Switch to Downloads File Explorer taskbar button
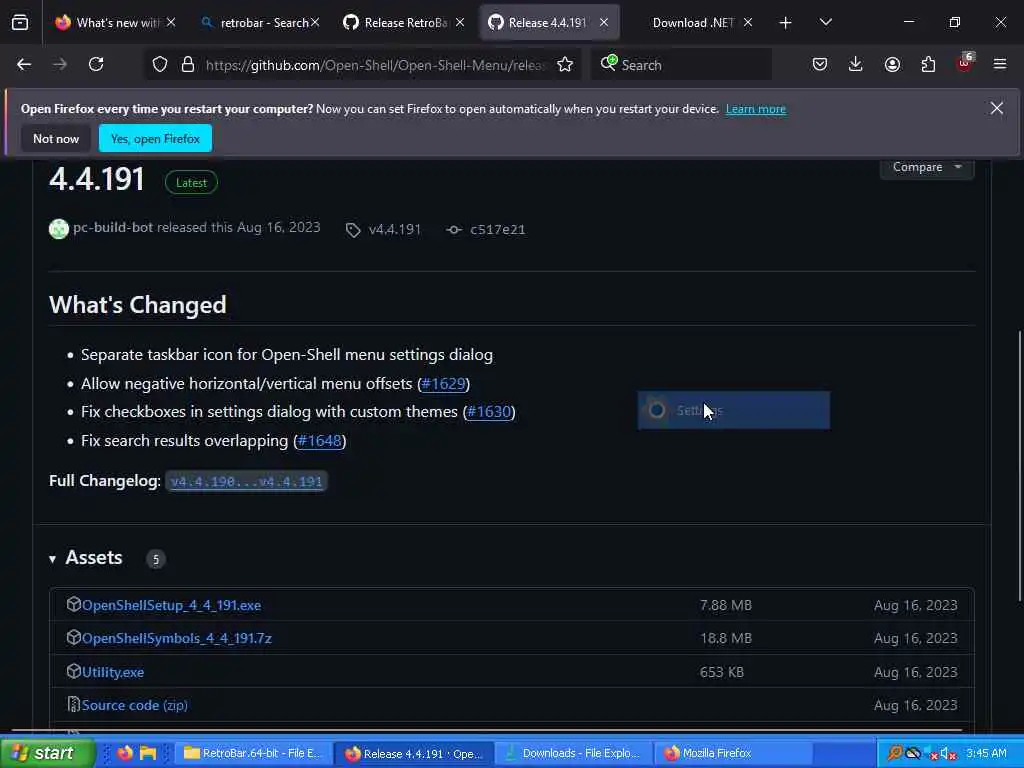The height and width of the screenshot is (768, 1024). tap(573, 753)
